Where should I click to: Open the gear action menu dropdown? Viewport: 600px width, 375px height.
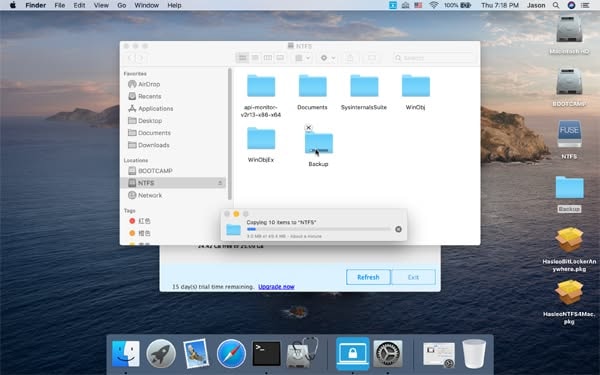click(328, 58)
